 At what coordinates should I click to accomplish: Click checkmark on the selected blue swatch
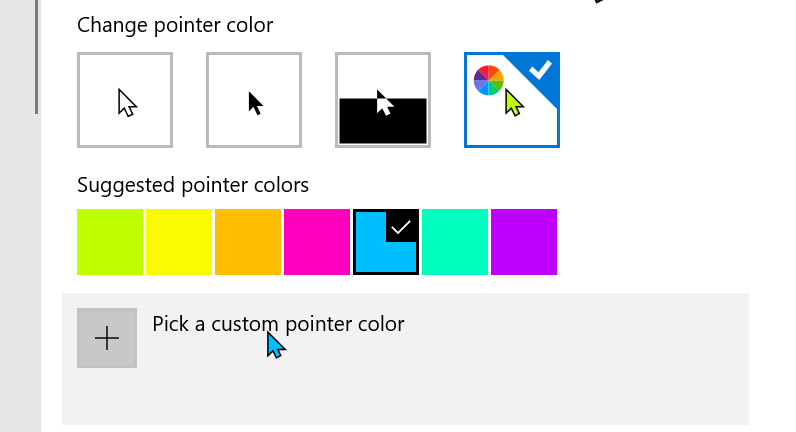(x=401, y=226)
